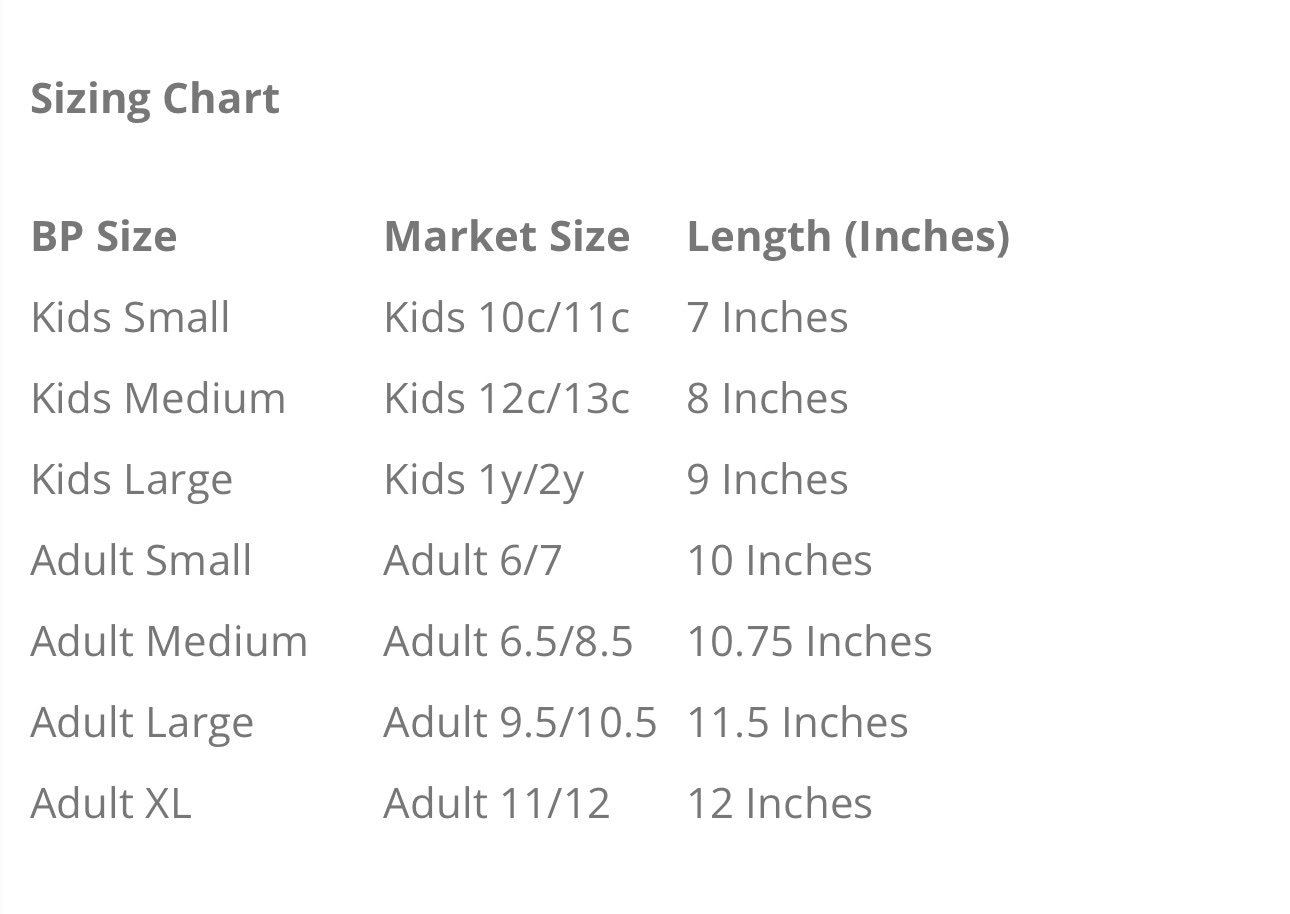Select the Kids 10c/11c market size
This screenshot has width=1290, height=914.
507,317
